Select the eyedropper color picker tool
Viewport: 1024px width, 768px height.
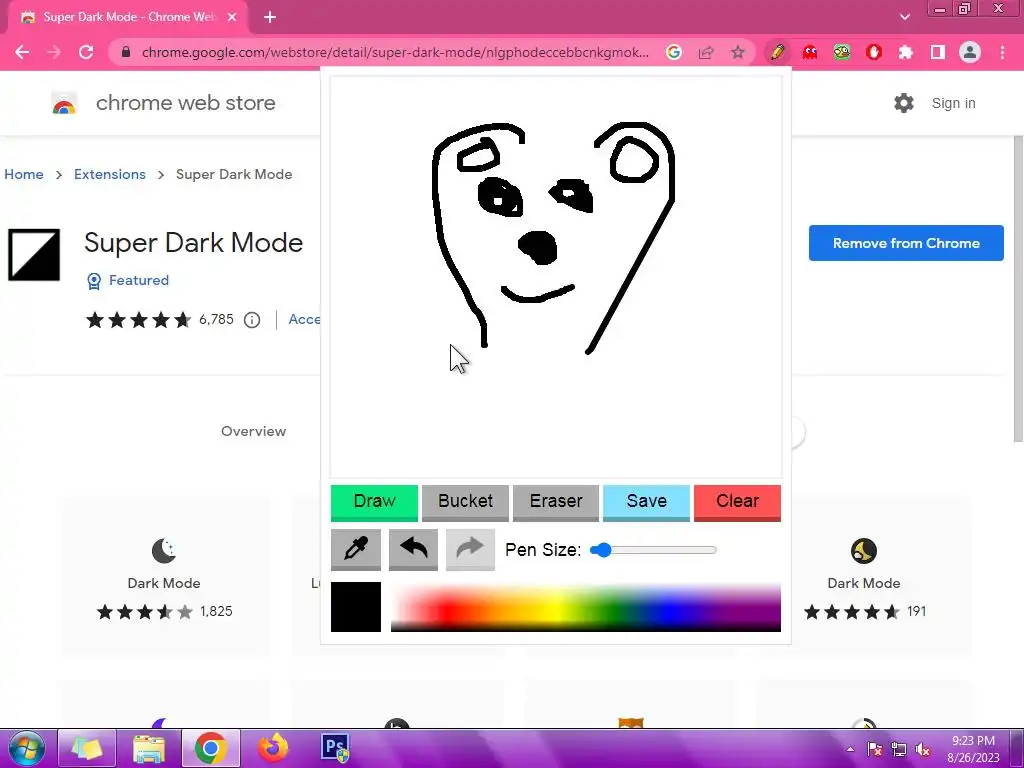355,550
